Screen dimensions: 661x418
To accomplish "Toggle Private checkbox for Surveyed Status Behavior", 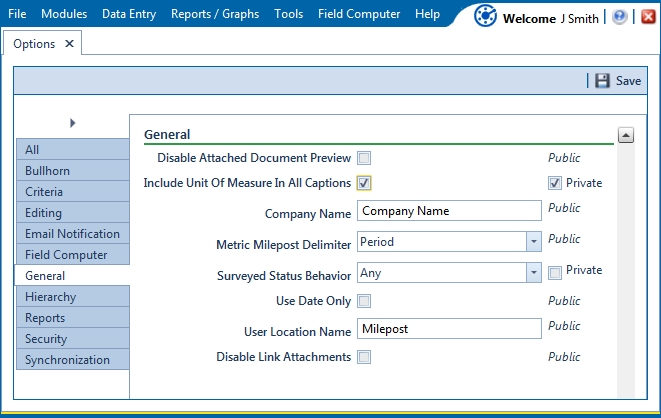I will tap(555, 273).
